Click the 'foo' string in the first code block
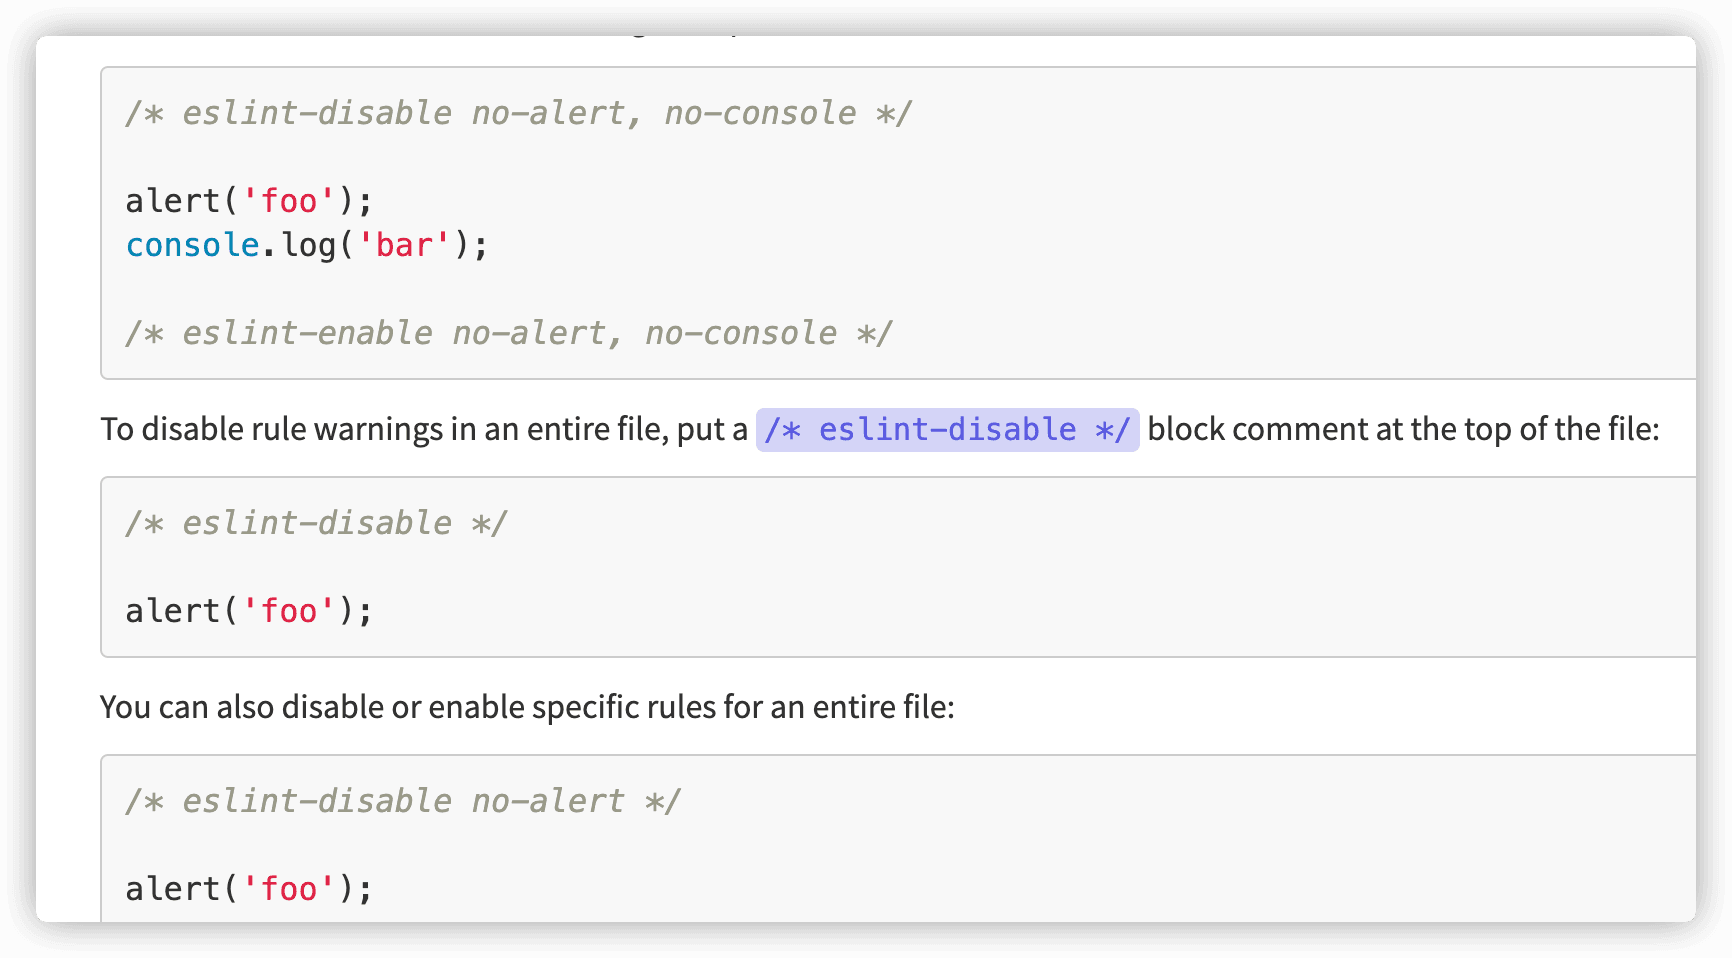 [x=289, y=201]
